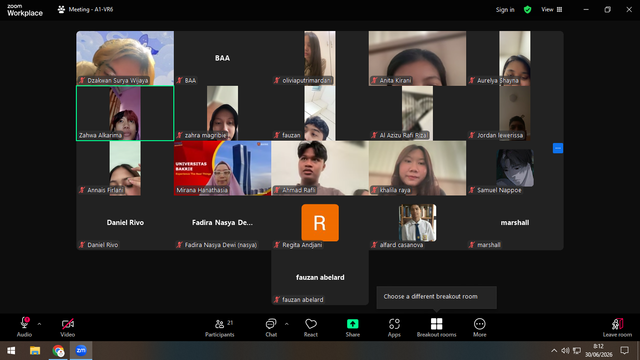The width and height of the screenshot is (640, 360).
Task: Click the Annais Firlani name label
Action: (x=105, y=190)
